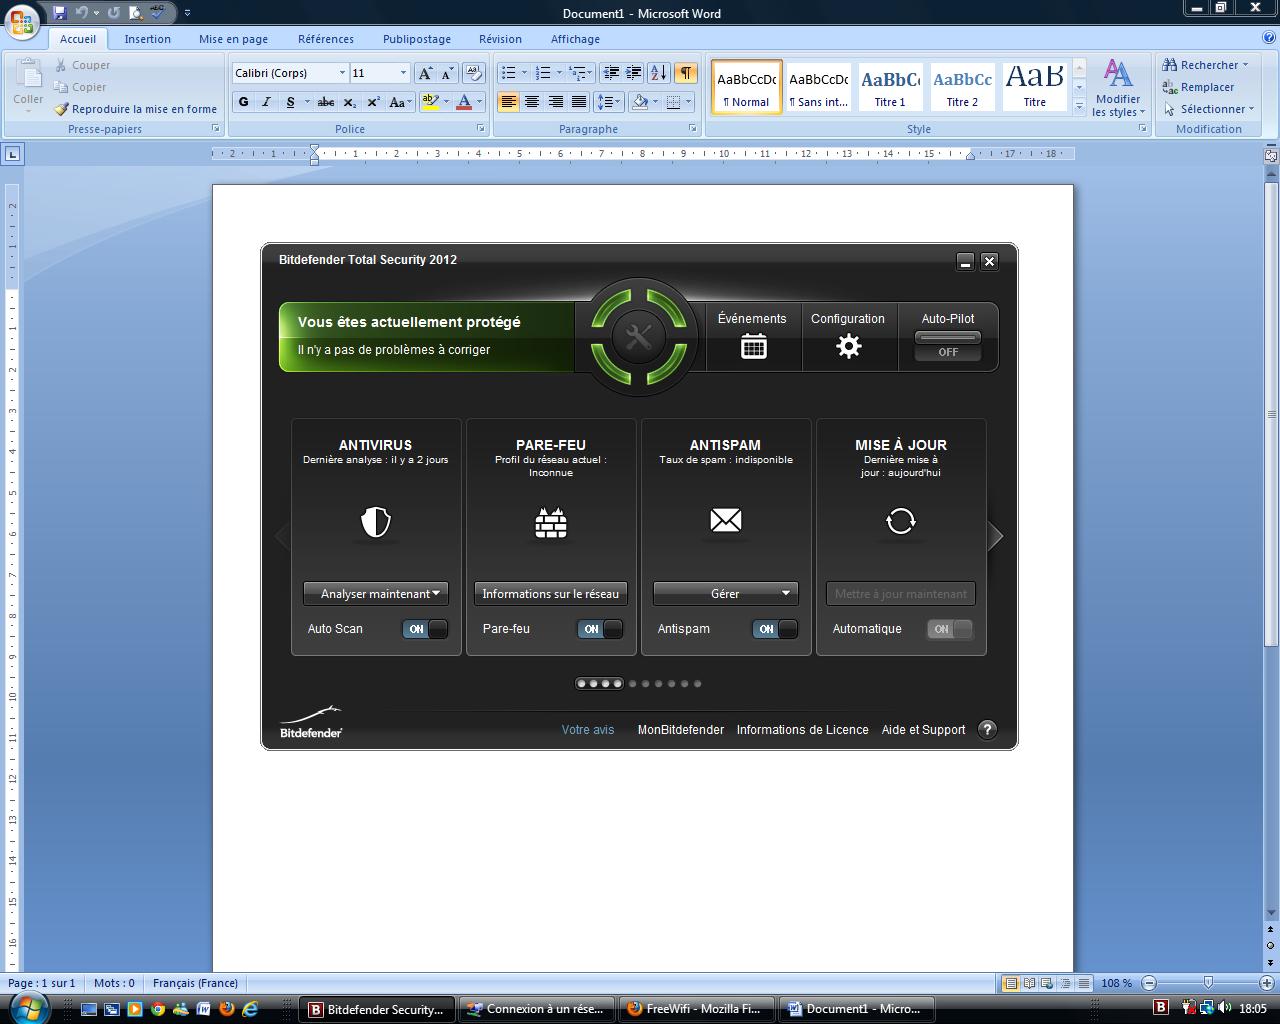Click Informations sur le réseau button

(x=551, y=593)
